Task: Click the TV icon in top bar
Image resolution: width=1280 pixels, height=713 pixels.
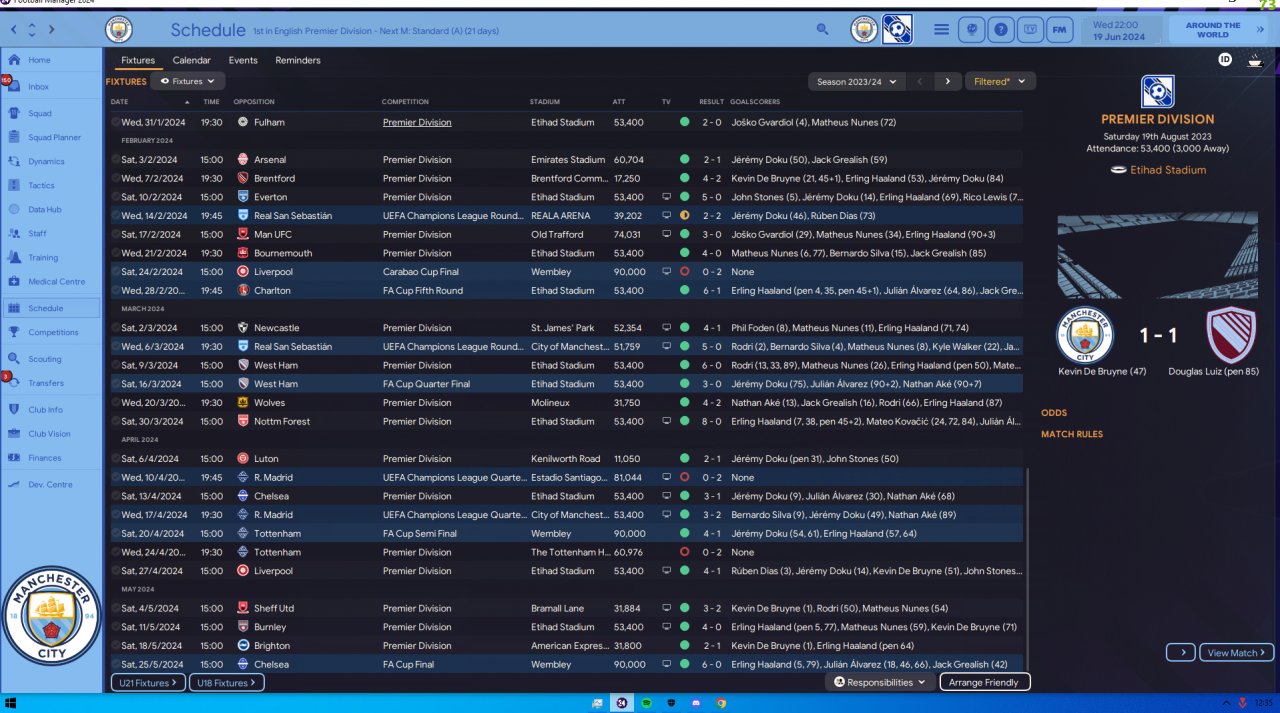Action: pyautogui.click(x=1031, y=30)
